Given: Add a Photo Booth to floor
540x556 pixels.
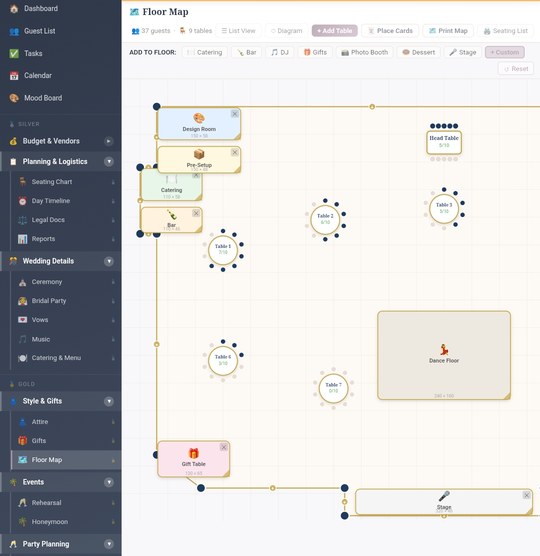Looking at the screenshot, I should (x=364, y=52).
